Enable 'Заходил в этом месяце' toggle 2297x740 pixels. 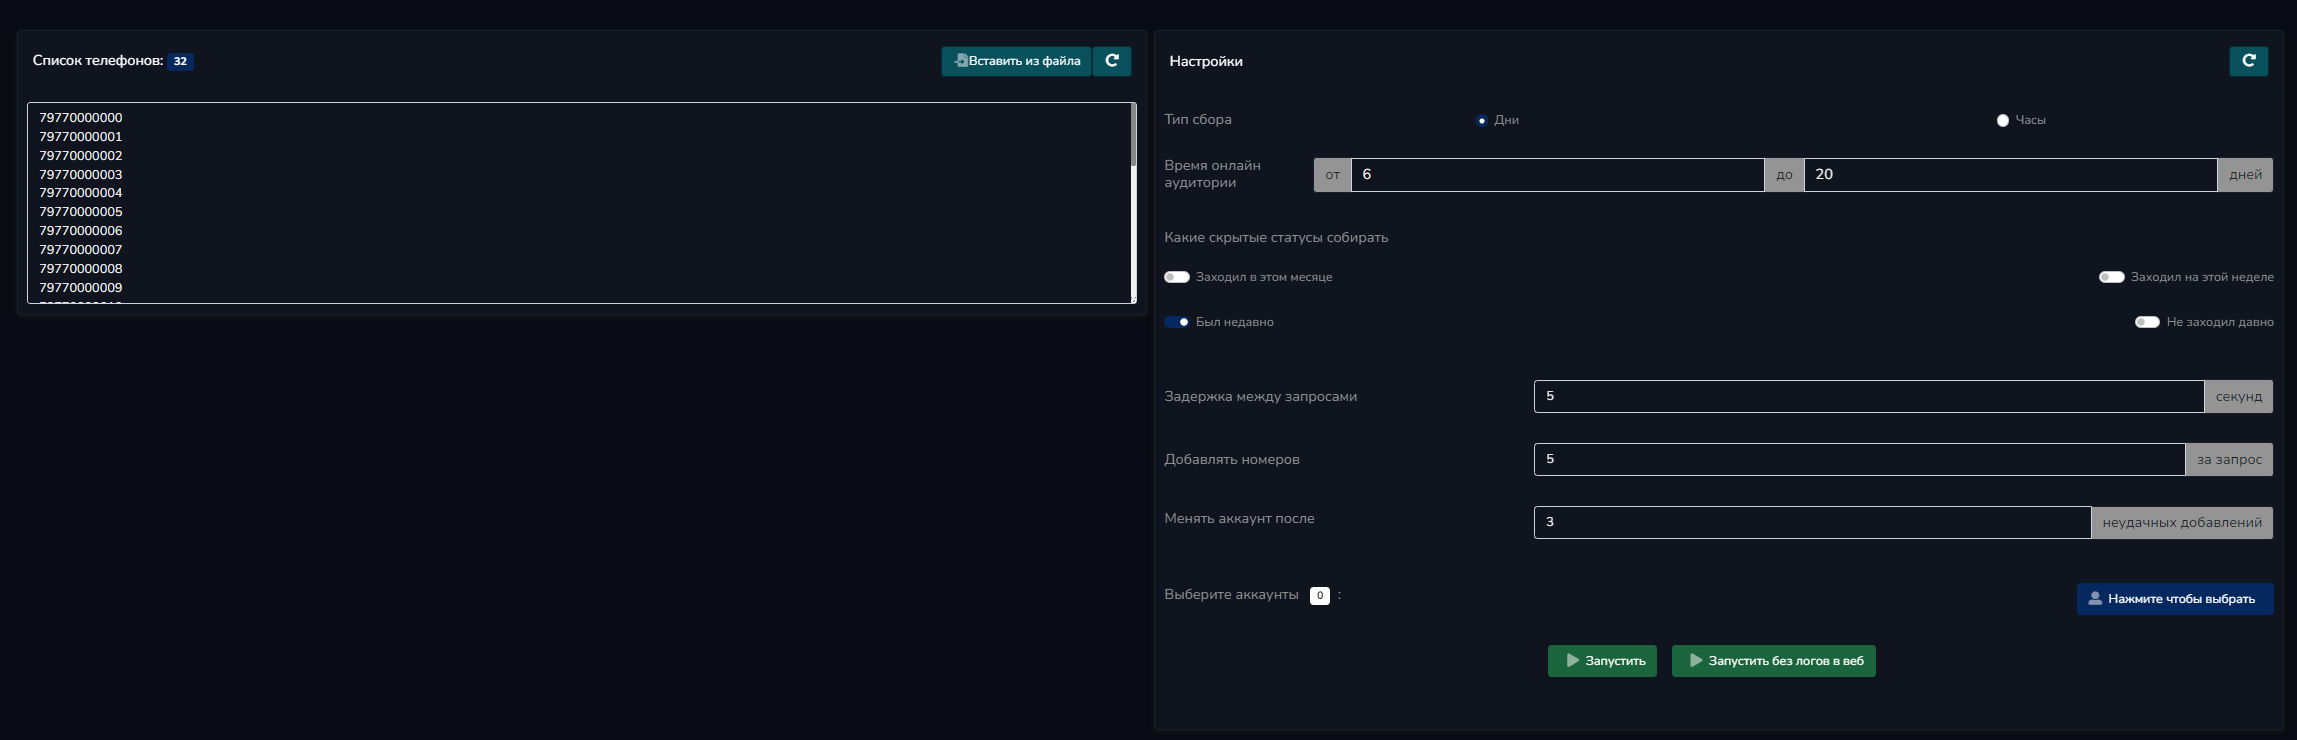1177,277
